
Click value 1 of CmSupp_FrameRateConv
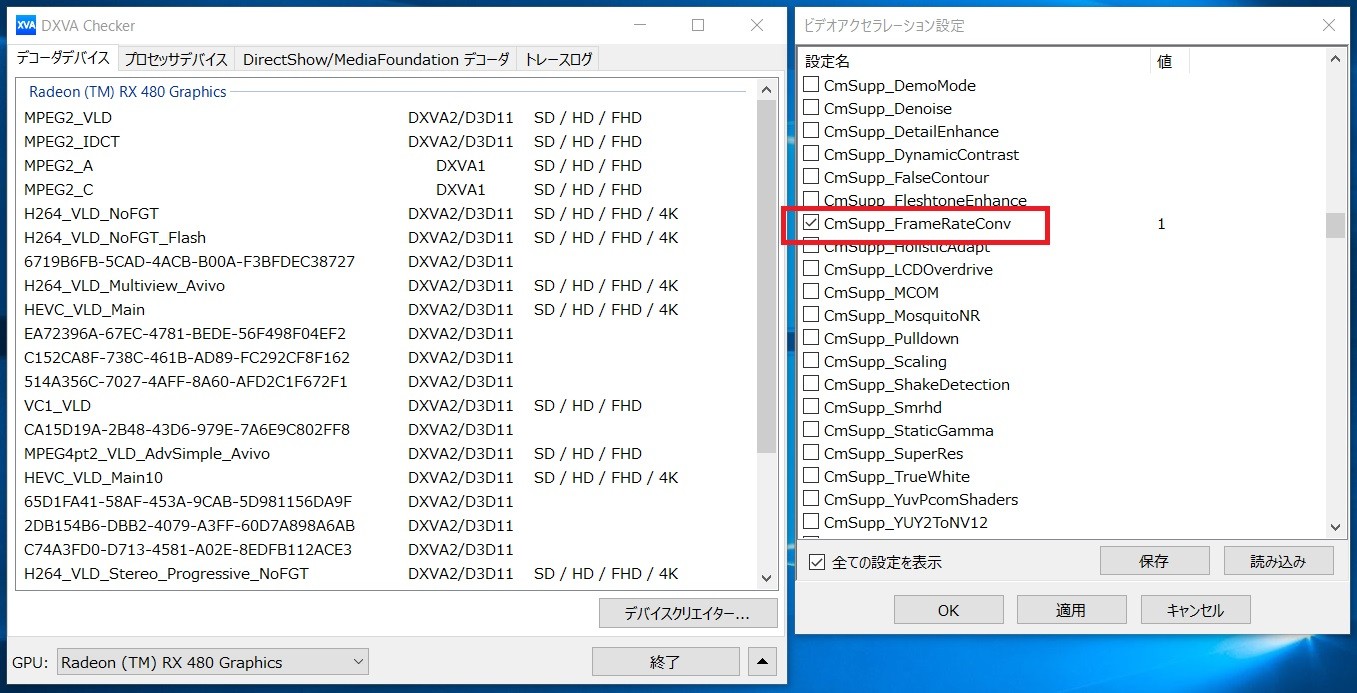(x=1161, y=224)
